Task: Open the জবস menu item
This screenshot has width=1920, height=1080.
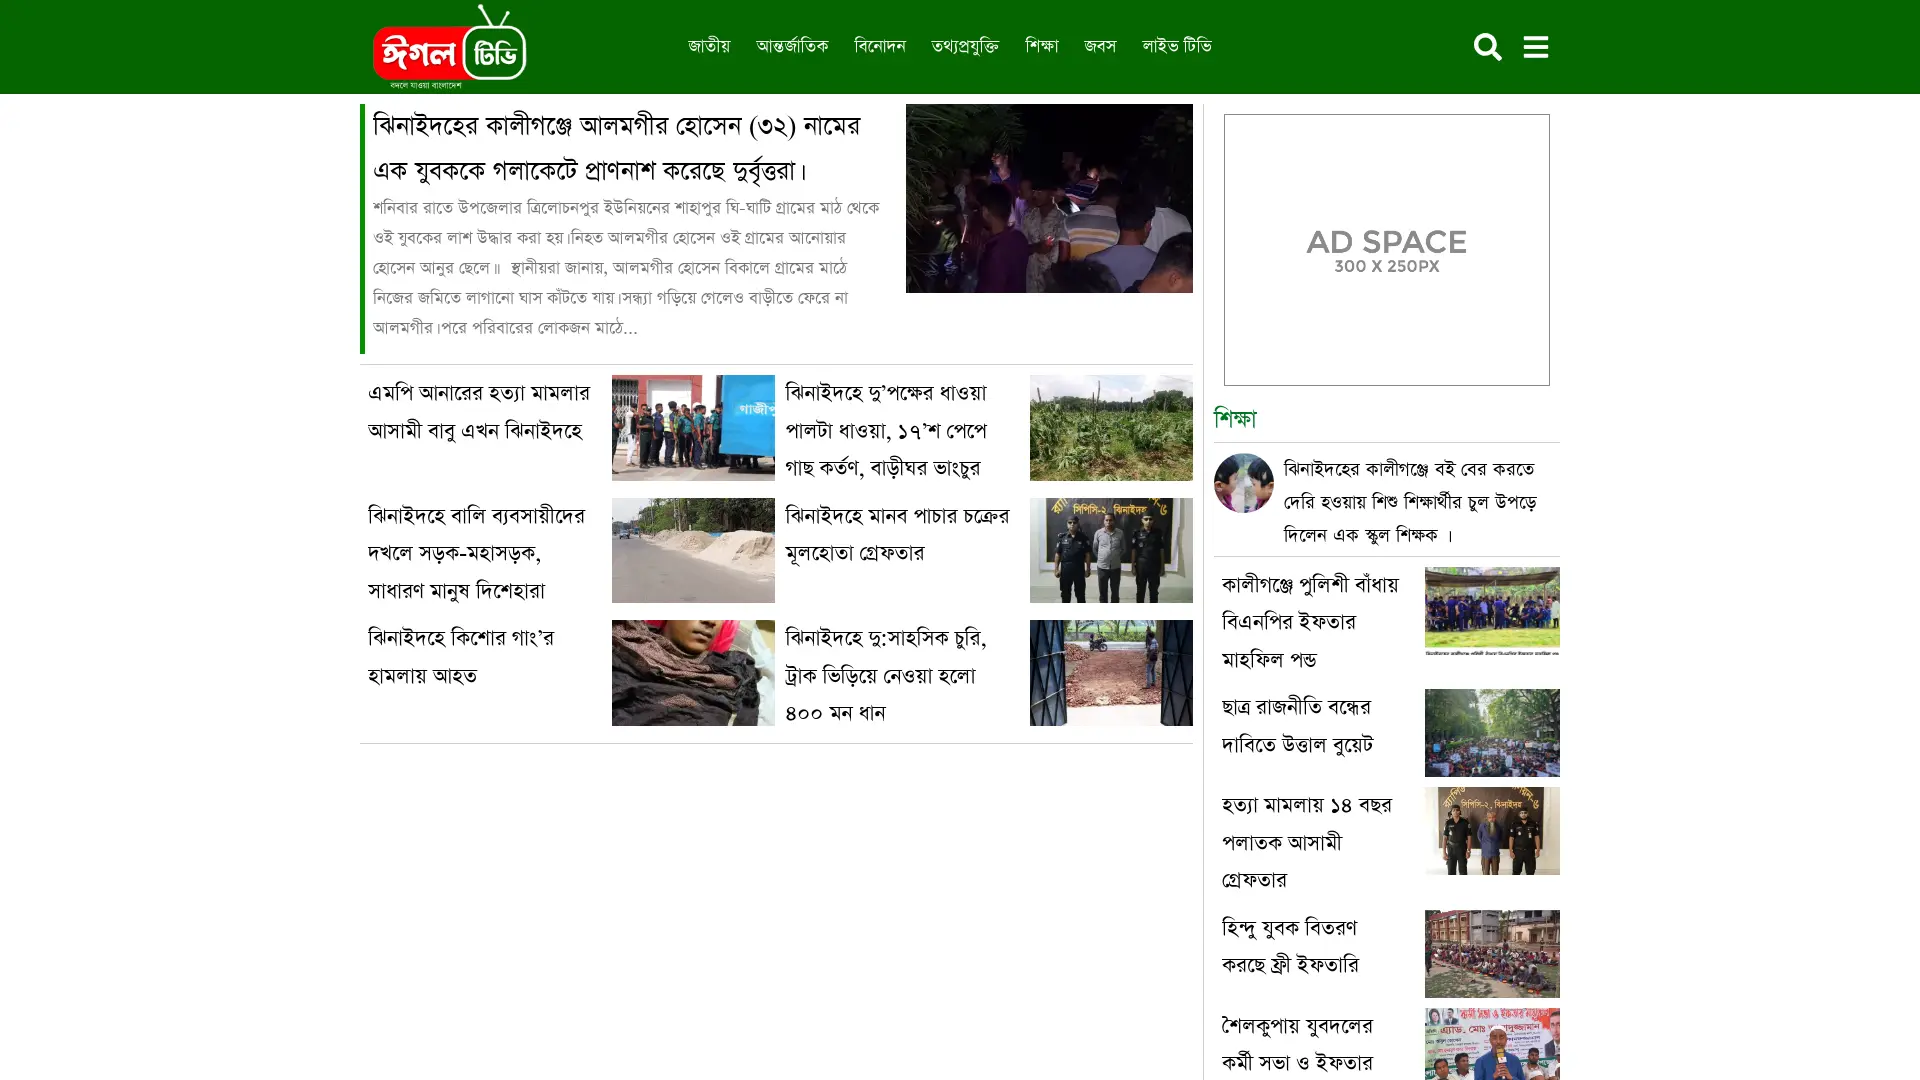Action: tap(1100, 46)
